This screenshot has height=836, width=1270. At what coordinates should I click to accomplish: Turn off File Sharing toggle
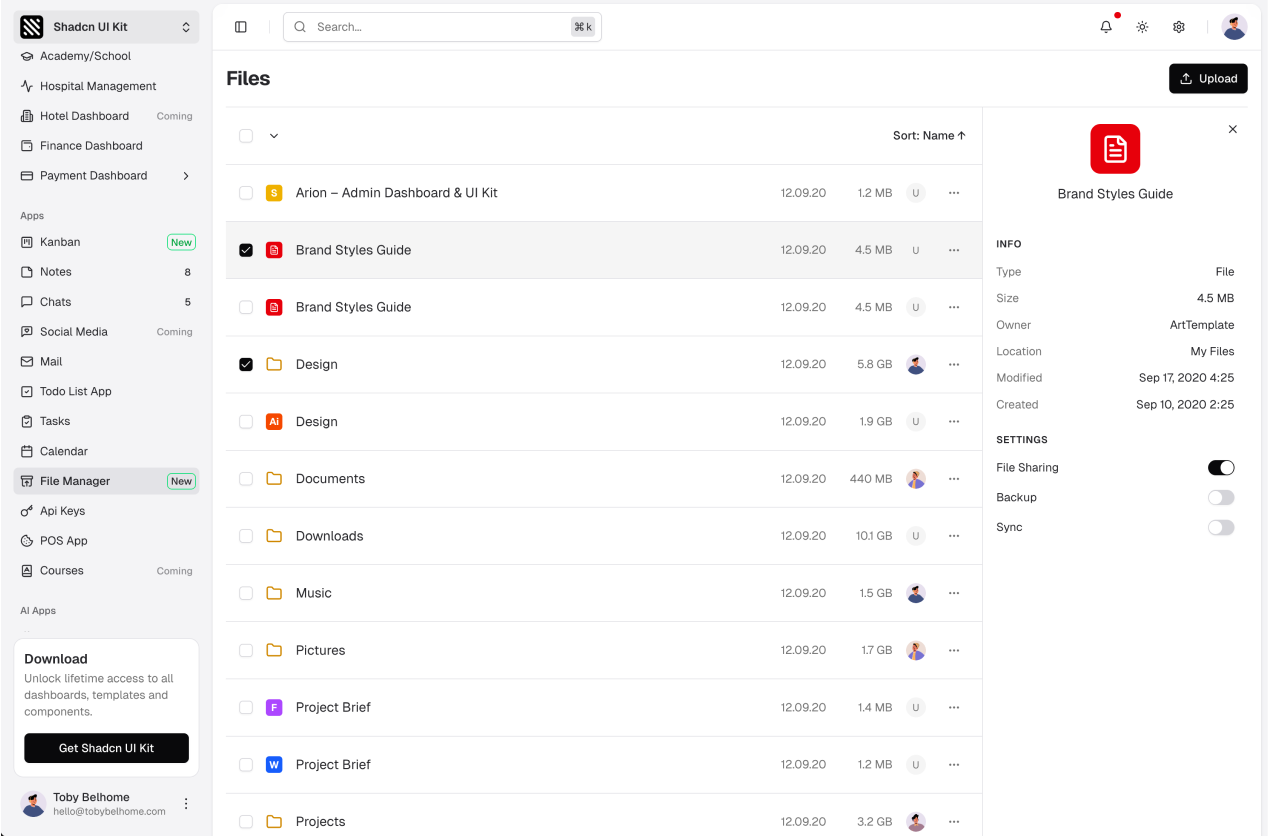tap(1221, 468)
